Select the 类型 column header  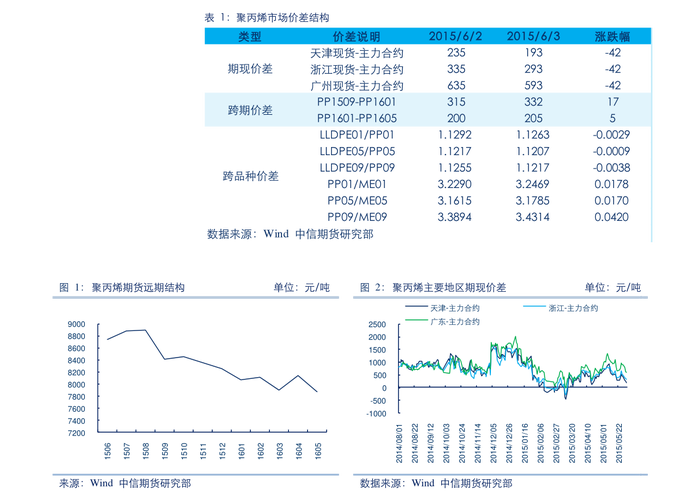click(x=250, y=36)
